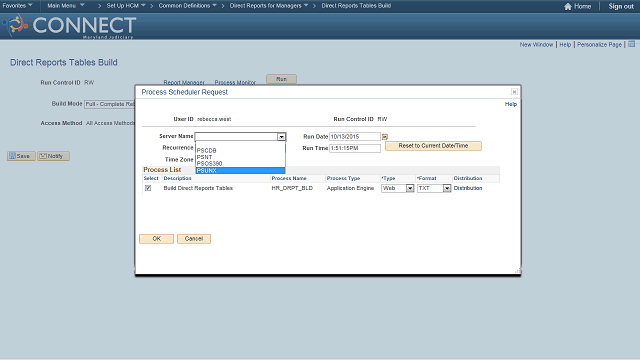Choose PSNT in the server list
This screenshot has height=360, width=640.
click(240, 157)
